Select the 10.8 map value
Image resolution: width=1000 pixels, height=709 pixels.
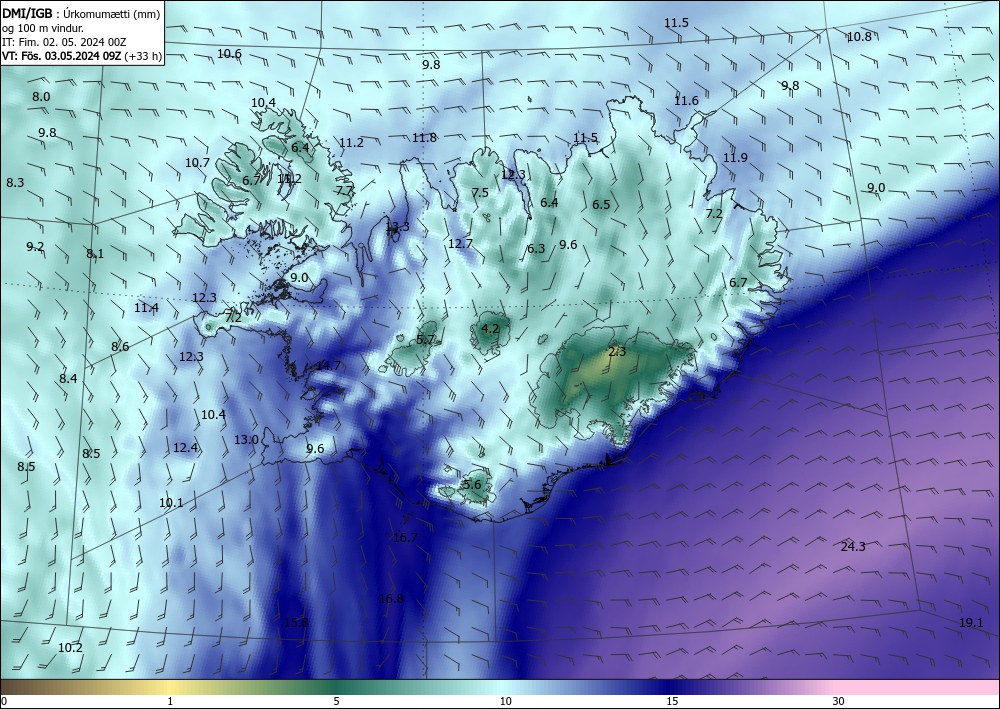(x=859, y=37)
